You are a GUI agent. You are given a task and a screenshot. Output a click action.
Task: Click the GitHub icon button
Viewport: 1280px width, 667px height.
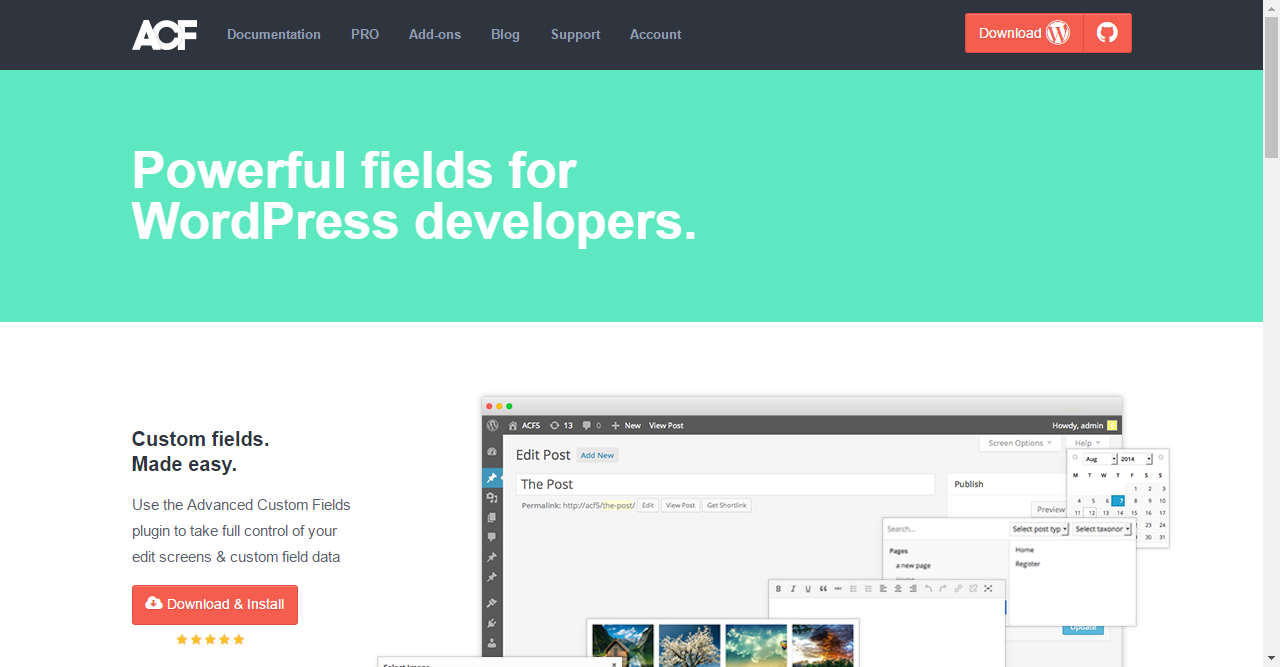point(1107,33)
